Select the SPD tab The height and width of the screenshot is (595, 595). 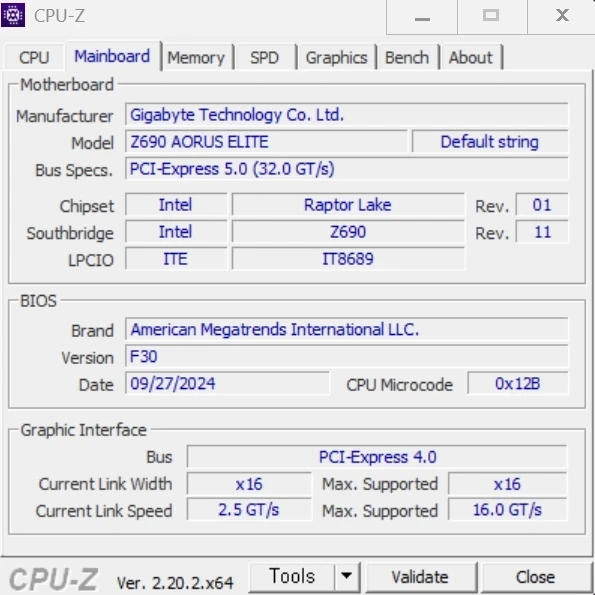click(264, 58)
